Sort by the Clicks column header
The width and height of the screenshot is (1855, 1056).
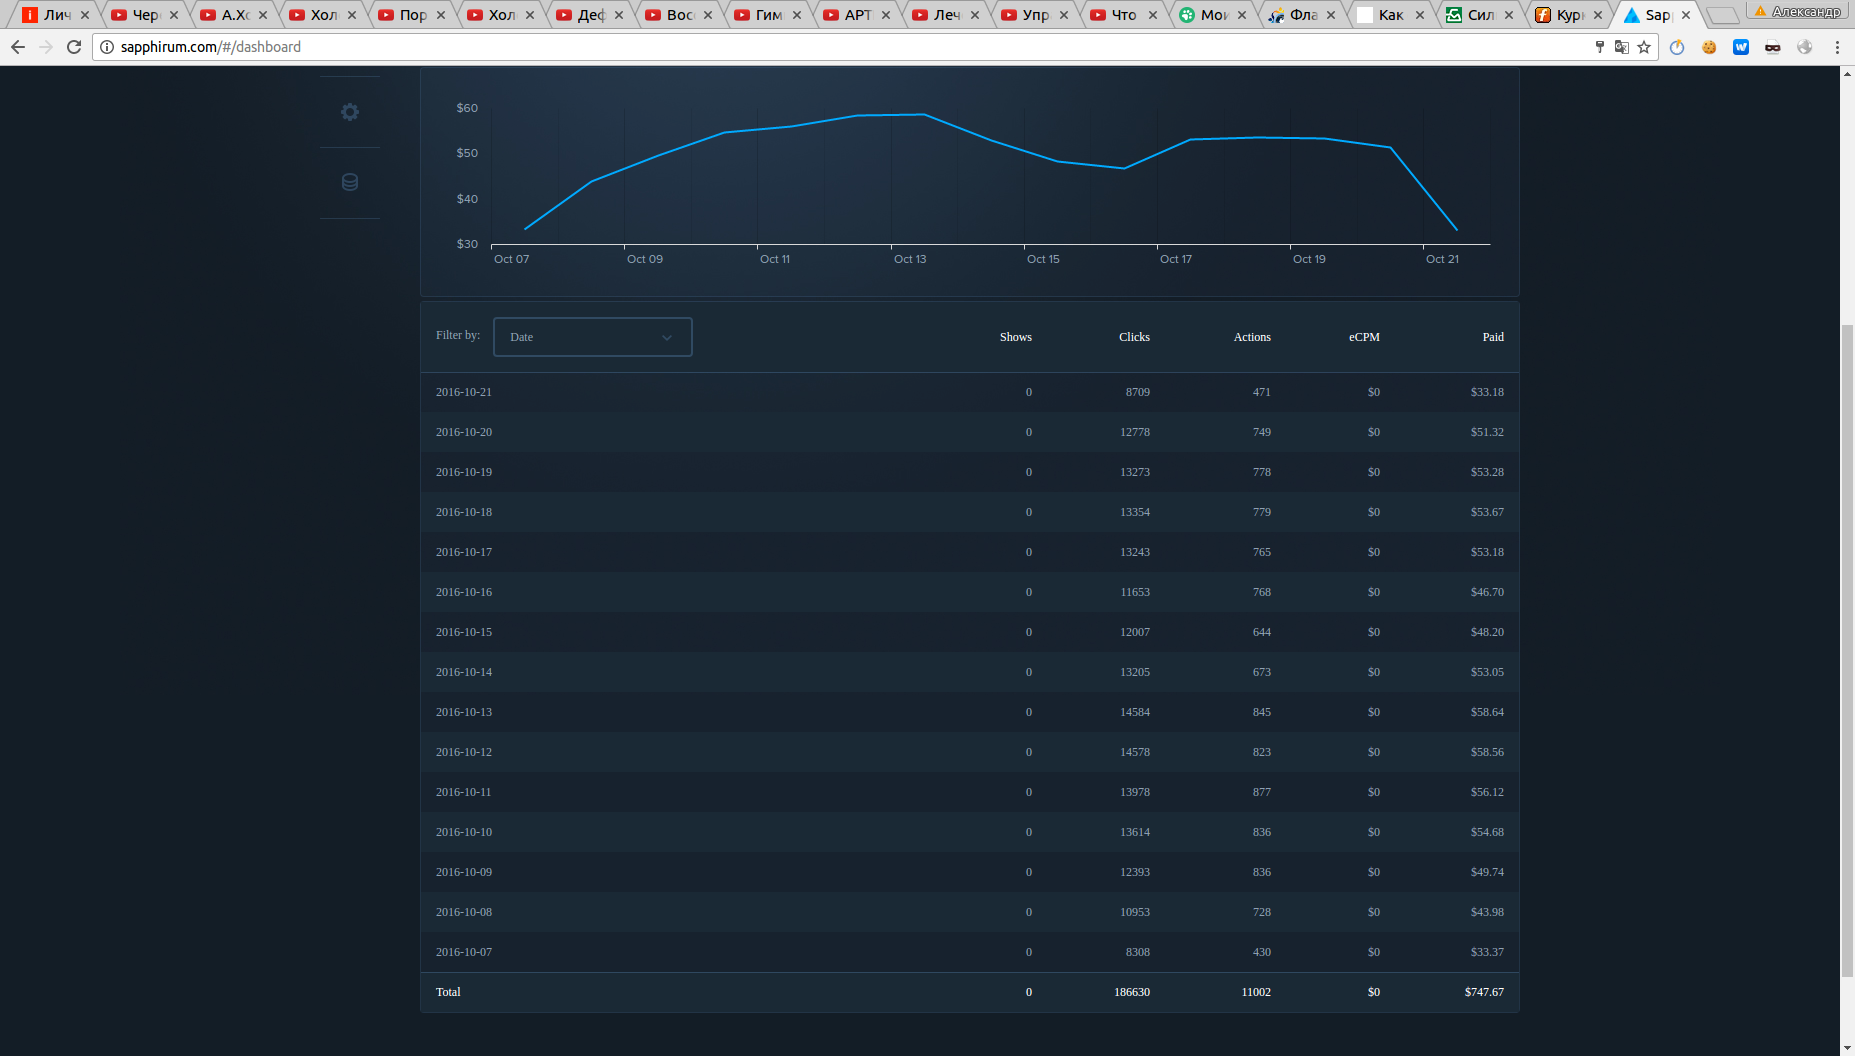coord(1134,337)
